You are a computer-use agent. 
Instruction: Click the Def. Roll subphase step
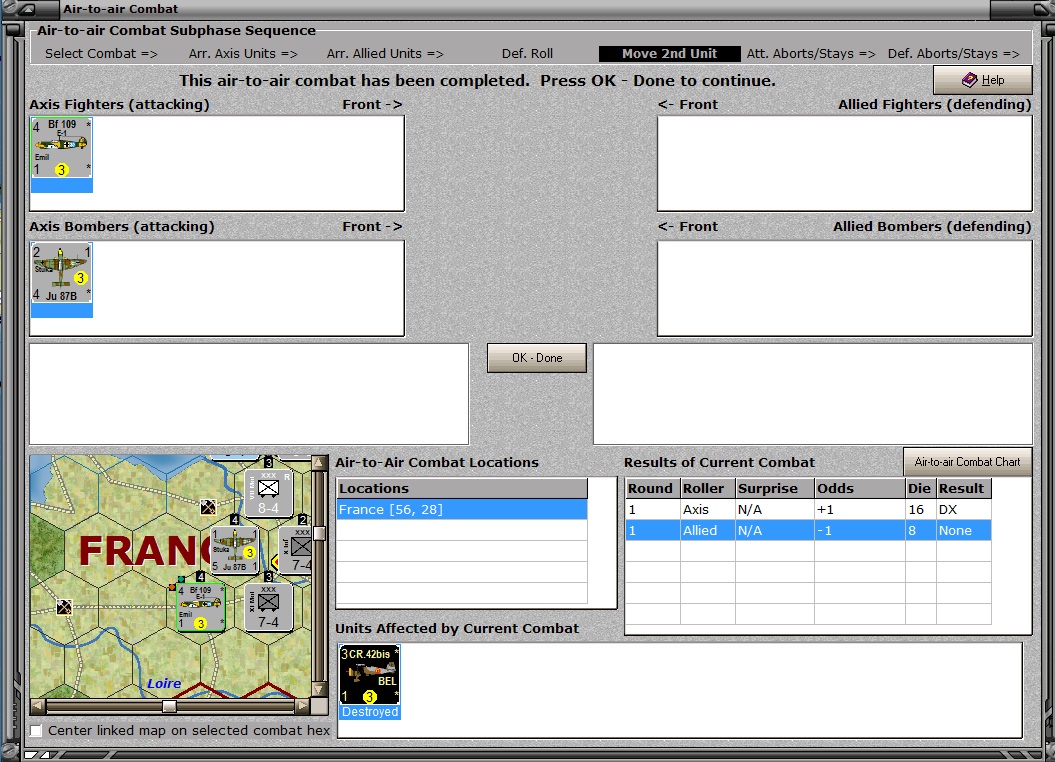tap(528, 54)
